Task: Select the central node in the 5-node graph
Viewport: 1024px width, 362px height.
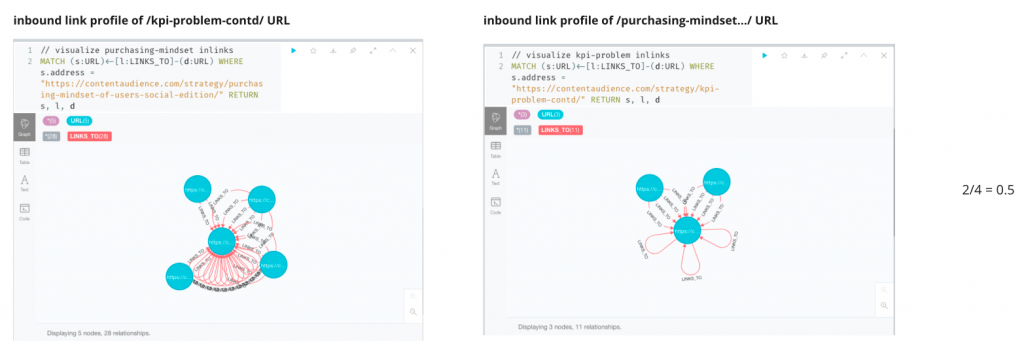Action: [x=222, y=242]
